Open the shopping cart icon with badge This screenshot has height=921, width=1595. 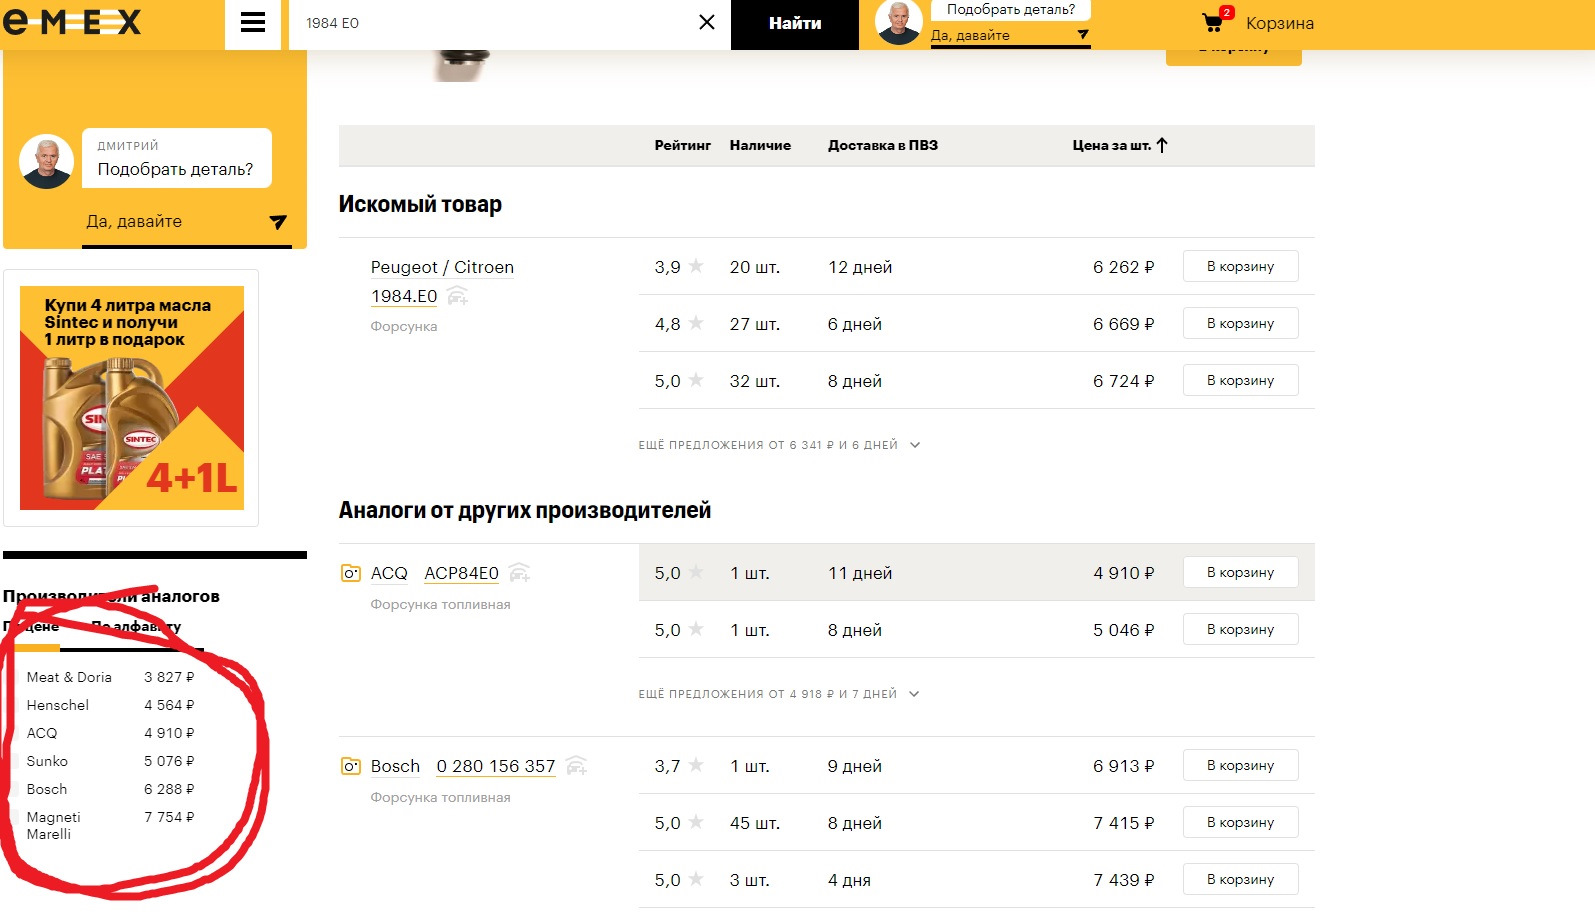pos(1217,20)
